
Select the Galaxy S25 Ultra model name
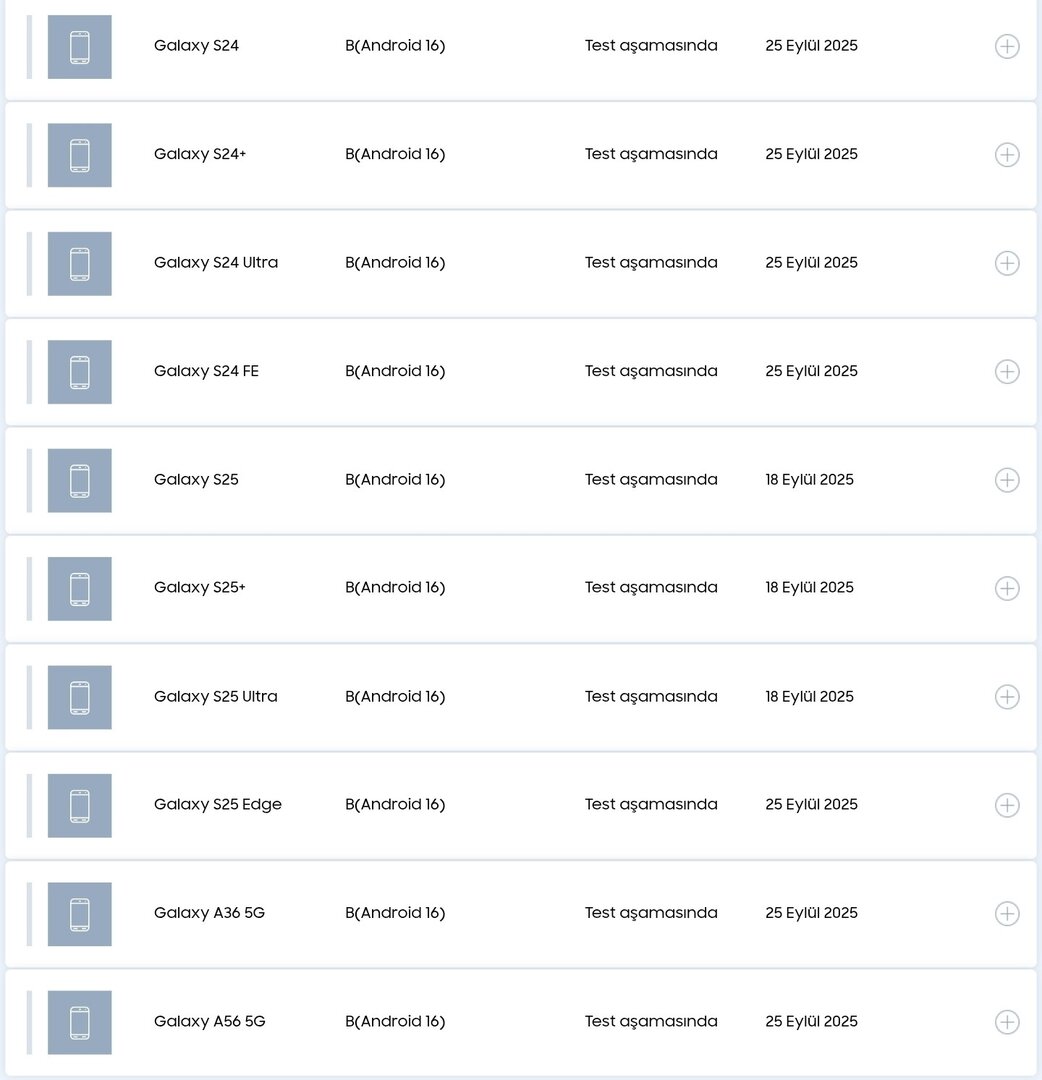(x=215, y=696)
